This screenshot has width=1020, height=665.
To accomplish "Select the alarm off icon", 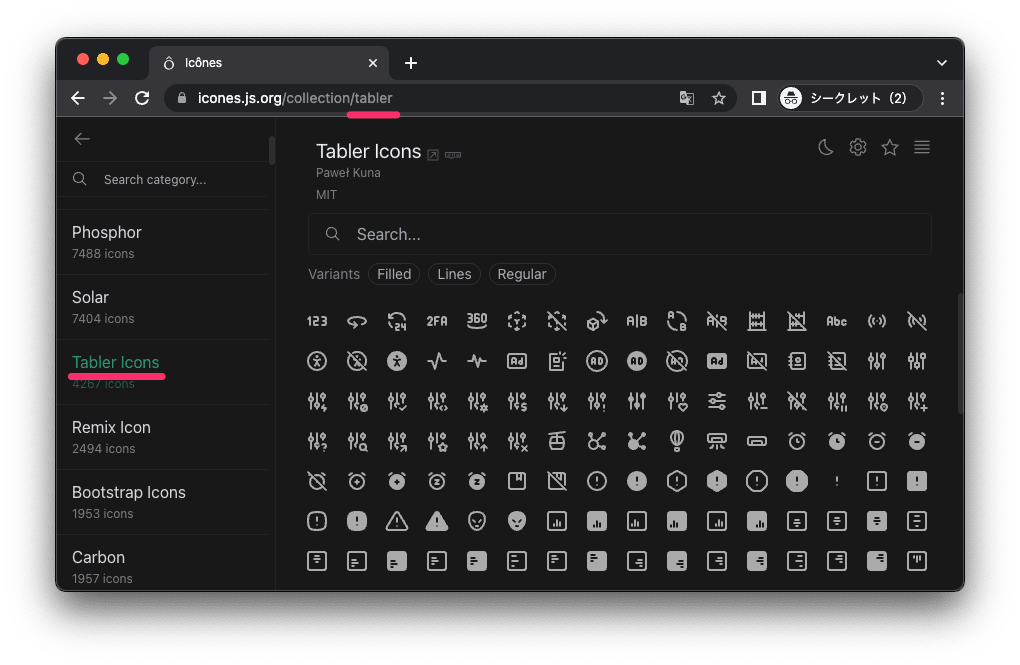I will point(317,481).
